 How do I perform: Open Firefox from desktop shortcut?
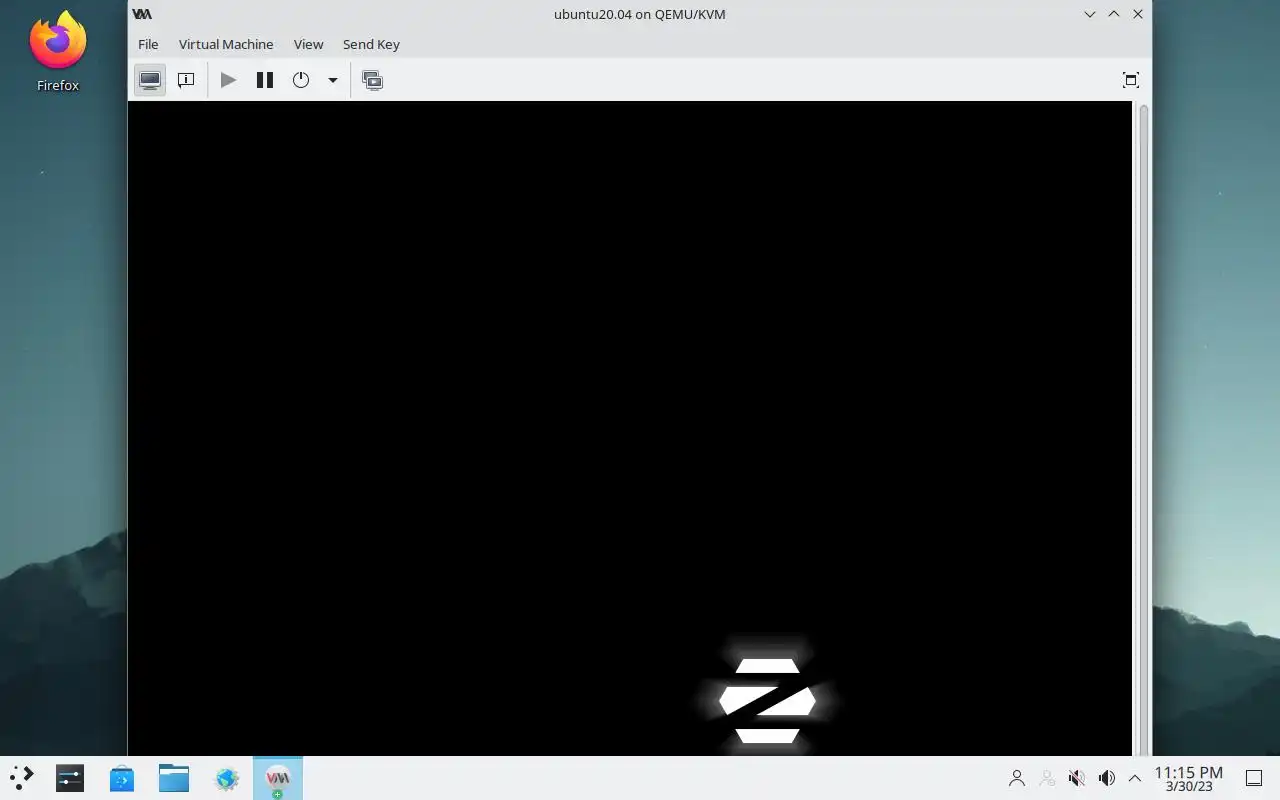pos(58,52)
